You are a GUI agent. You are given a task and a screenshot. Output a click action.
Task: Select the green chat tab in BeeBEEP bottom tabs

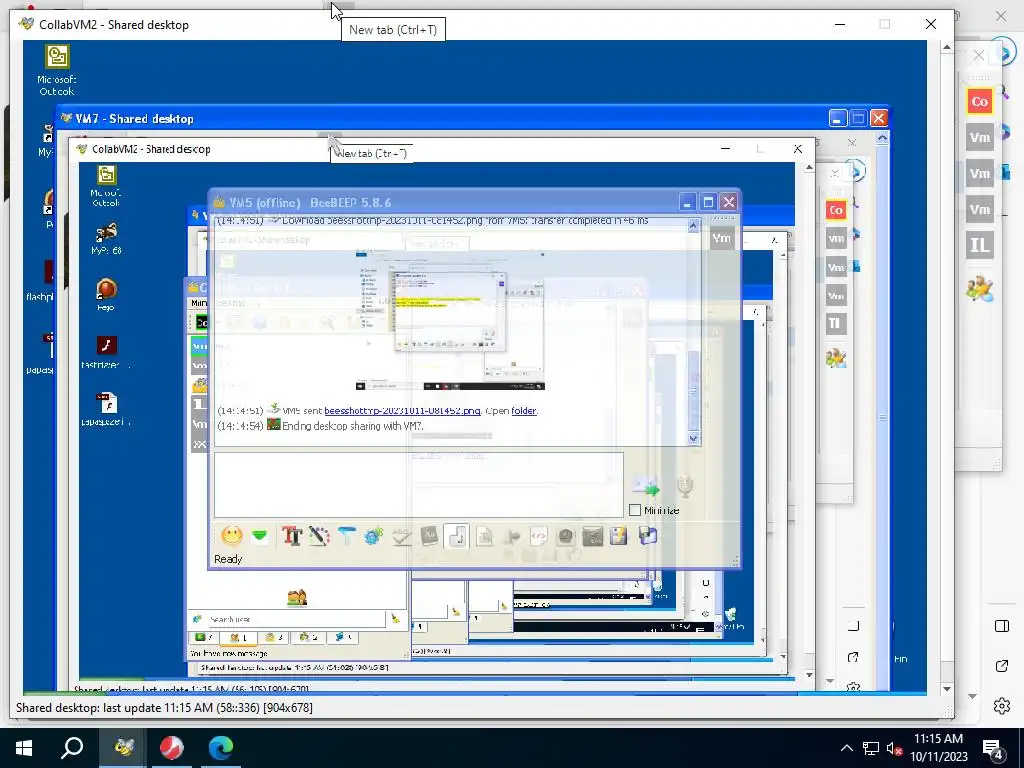tap(204, 637)
